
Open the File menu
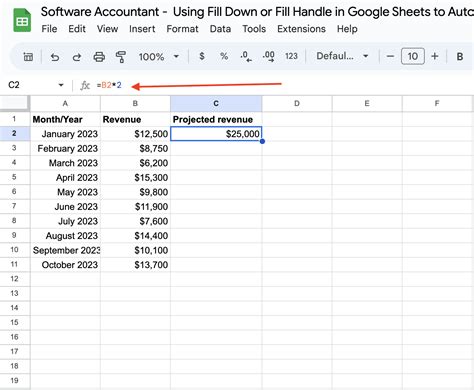(x=49, y=29)
